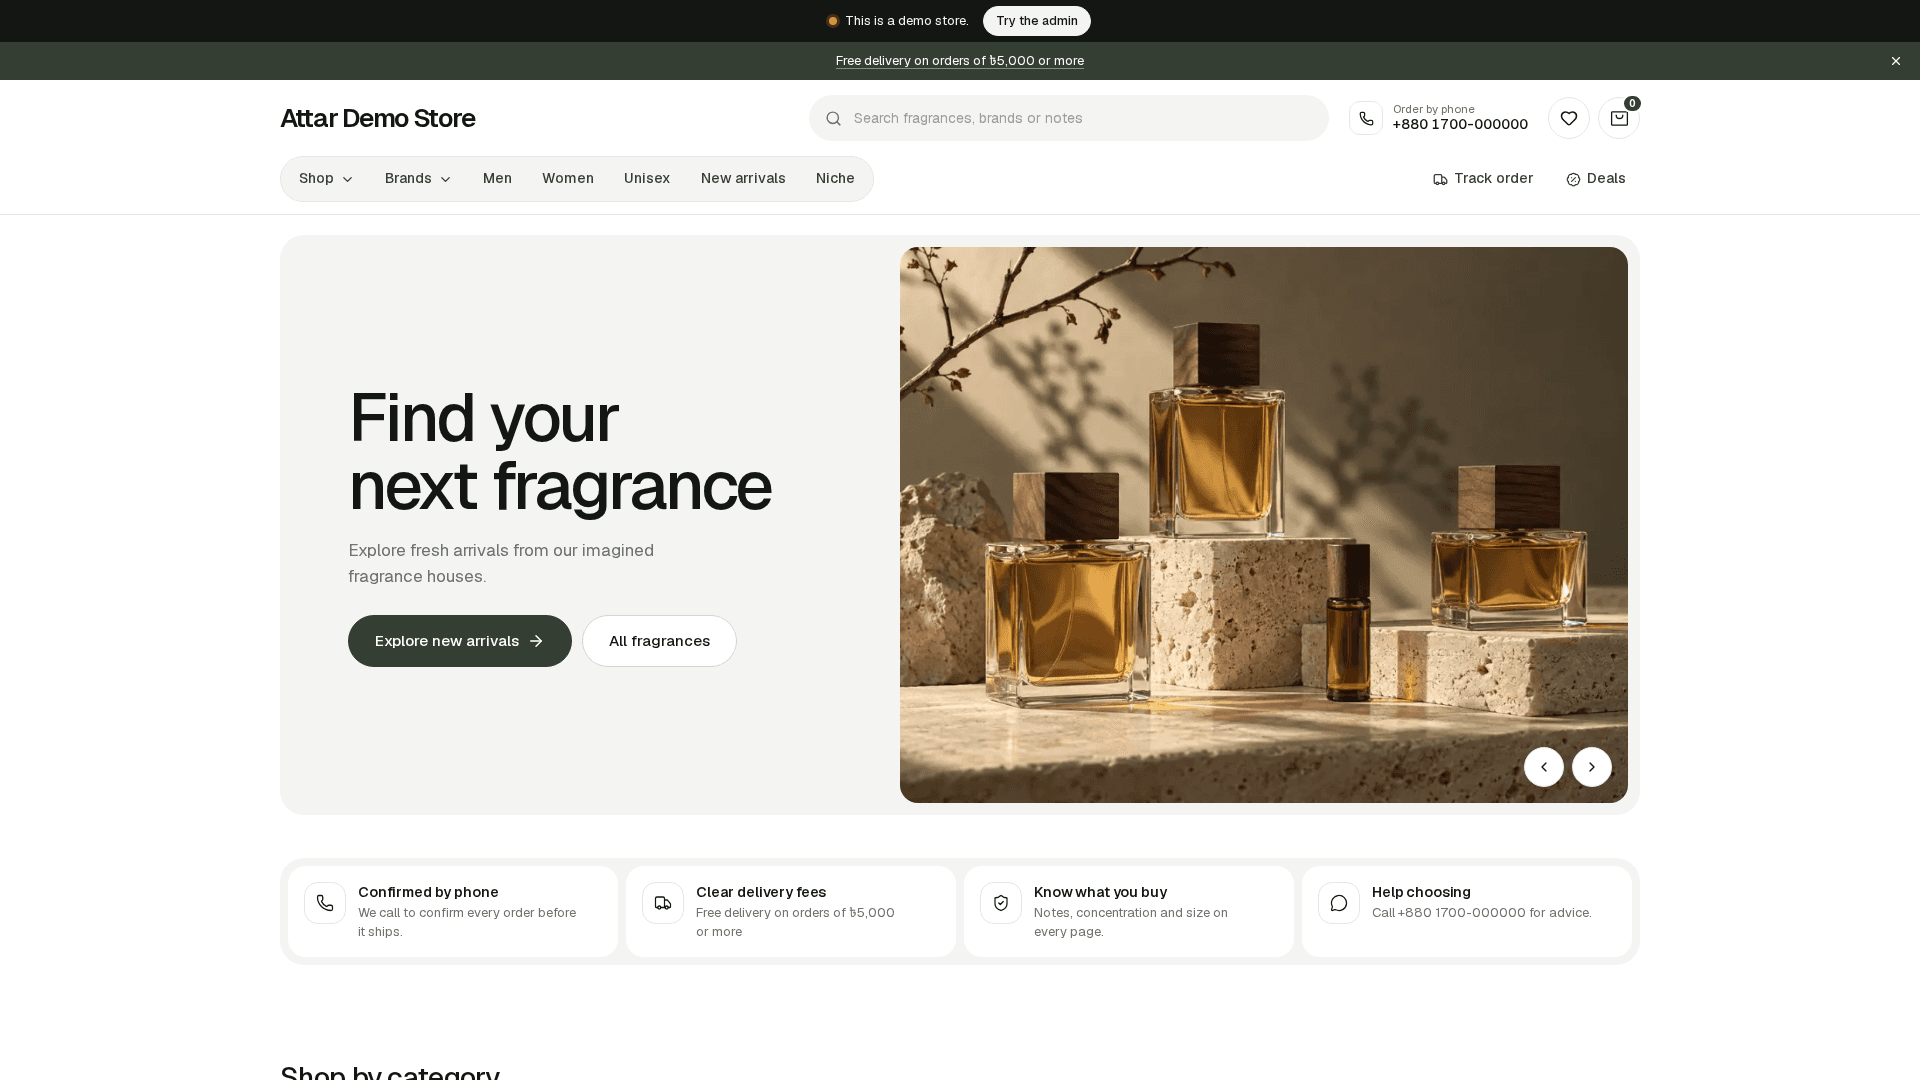Image resolution: width=1920 pixels, height=1080 pixels.
Task: Click 'Help choosing' title text
Action: pyautogui.click(x=1421, y=892)
